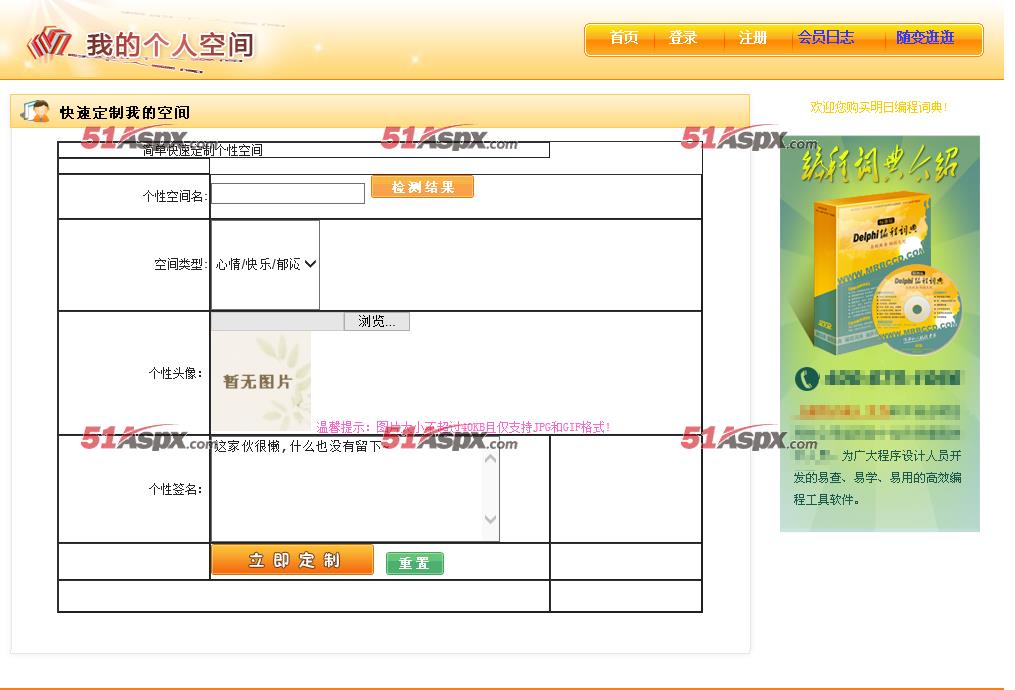Click the user icon beside 快速定制我的空间
The height and width of the screenshot is (690, 1015).
[x=36, y=111]
